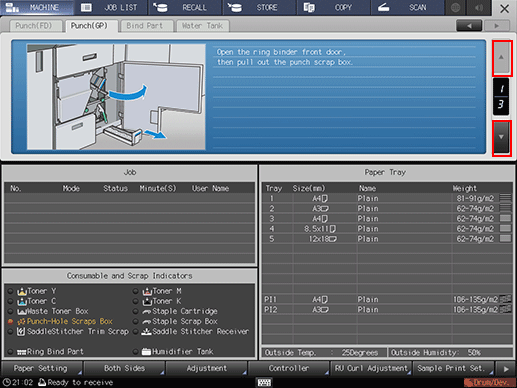Select the Toner Y indicator icon
517x388 pixels.
coord(22,291)
